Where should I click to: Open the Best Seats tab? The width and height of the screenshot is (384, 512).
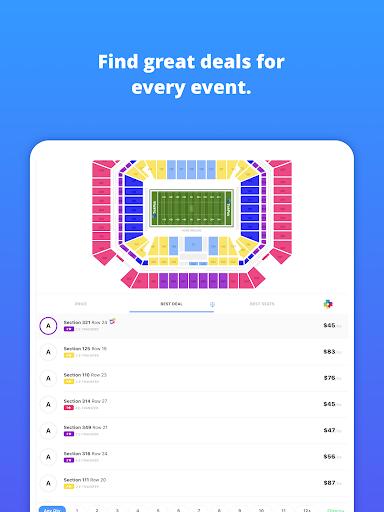(x=262, y=304)
